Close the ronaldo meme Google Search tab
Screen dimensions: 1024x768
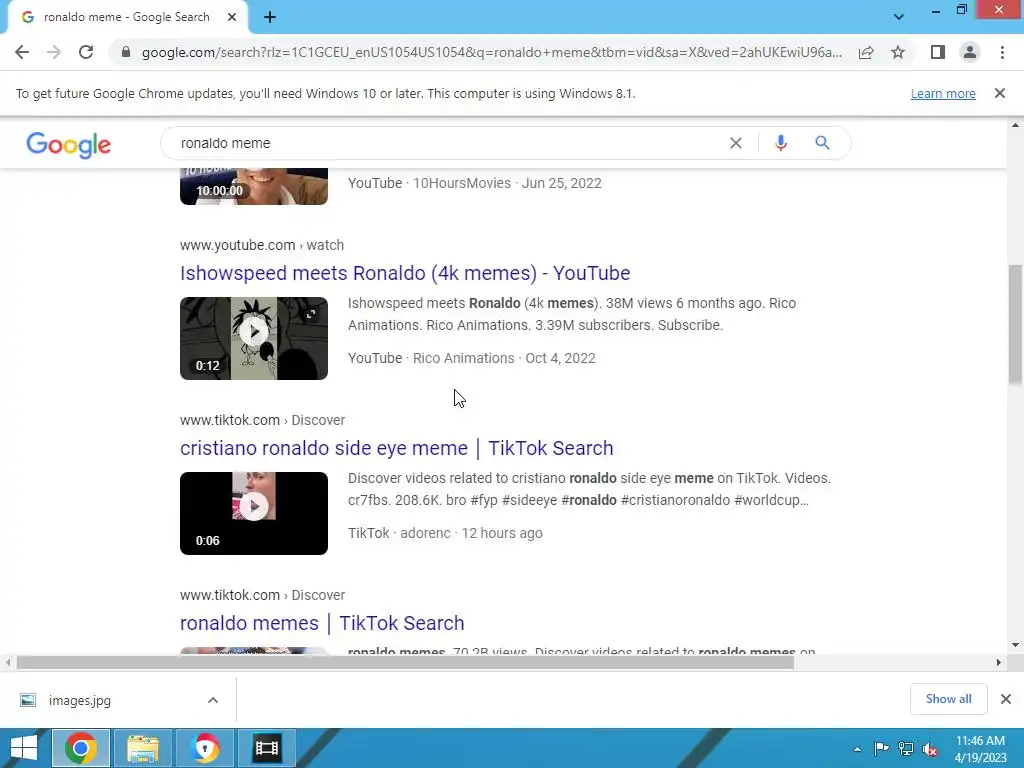pyautogui.click(x=232, y=18)
